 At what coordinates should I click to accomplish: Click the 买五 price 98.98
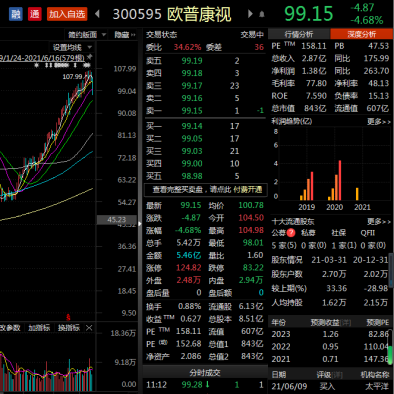click(192, 176)
